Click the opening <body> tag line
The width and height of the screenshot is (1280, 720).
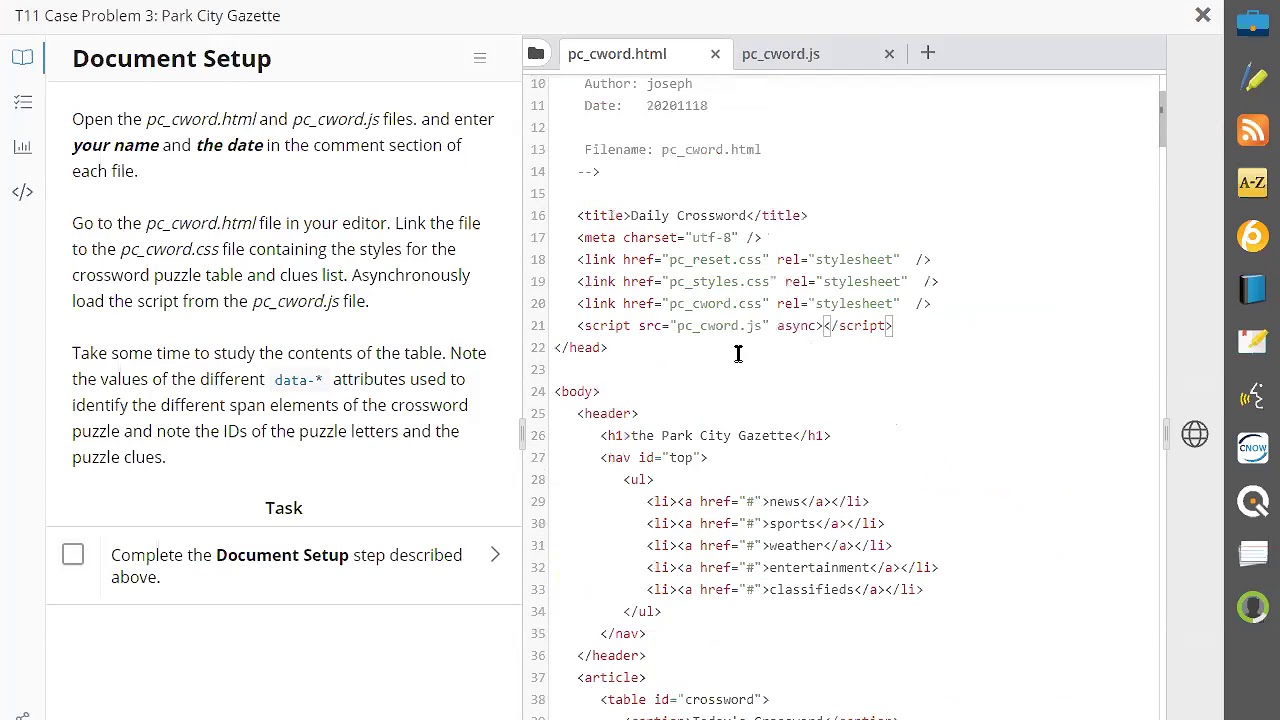click(x=577, y=392)
